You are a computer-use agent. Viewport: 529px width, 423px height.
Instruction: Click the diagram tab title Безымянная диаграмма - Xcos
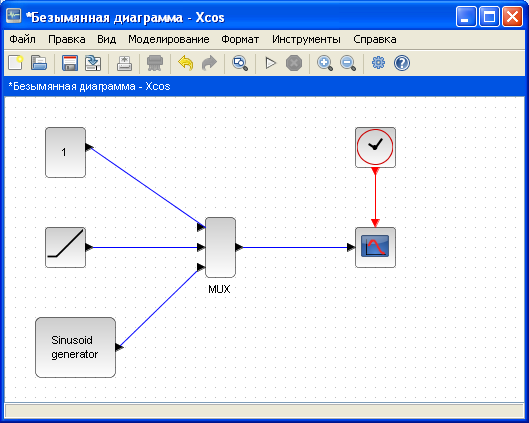(89, 87)
